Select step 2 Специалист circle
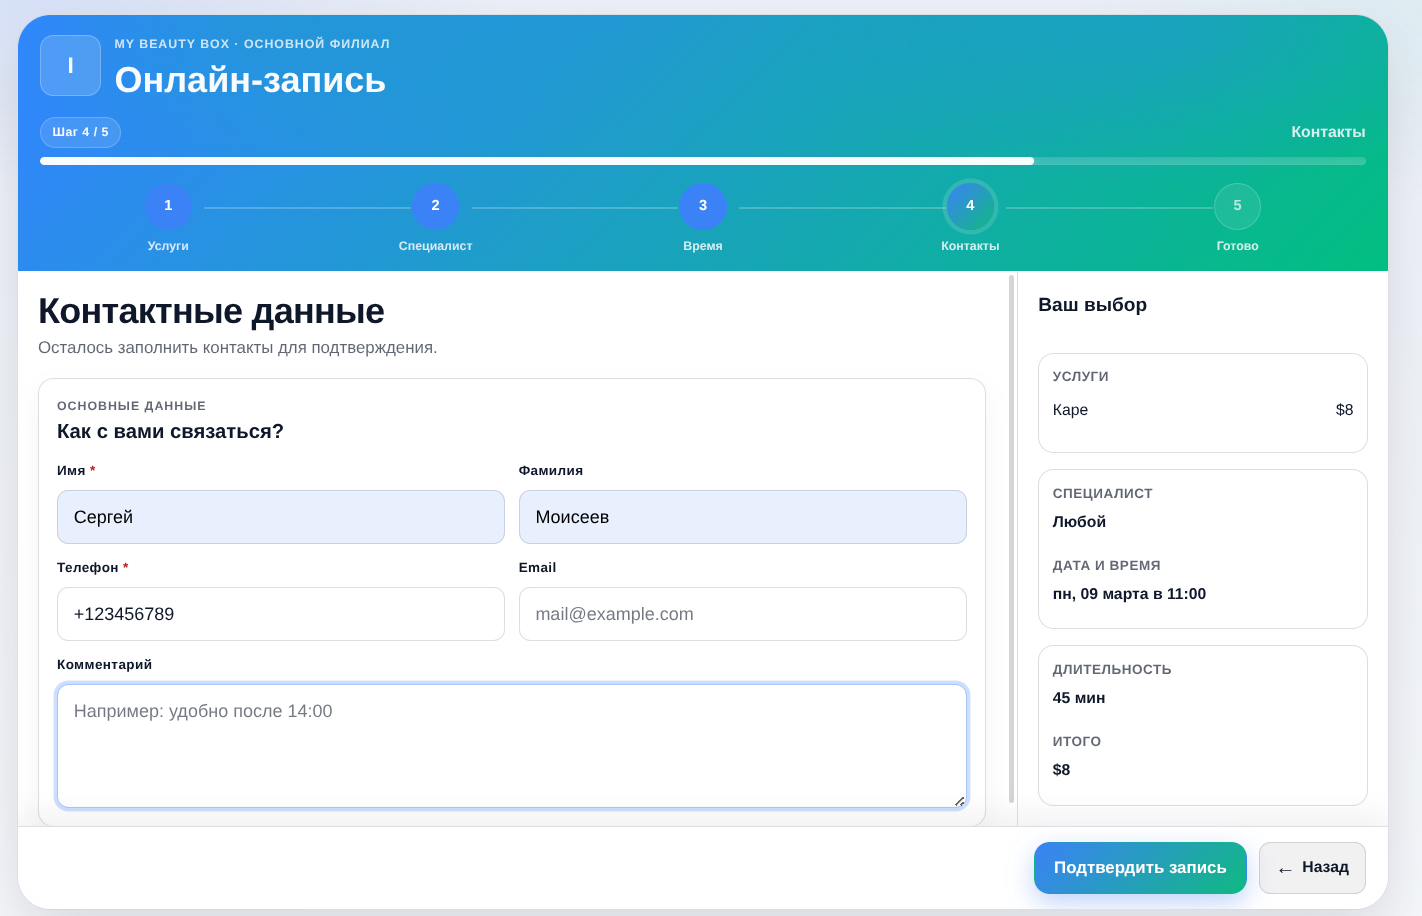This screenshot has height=916, width=1422. pos(435,206)
